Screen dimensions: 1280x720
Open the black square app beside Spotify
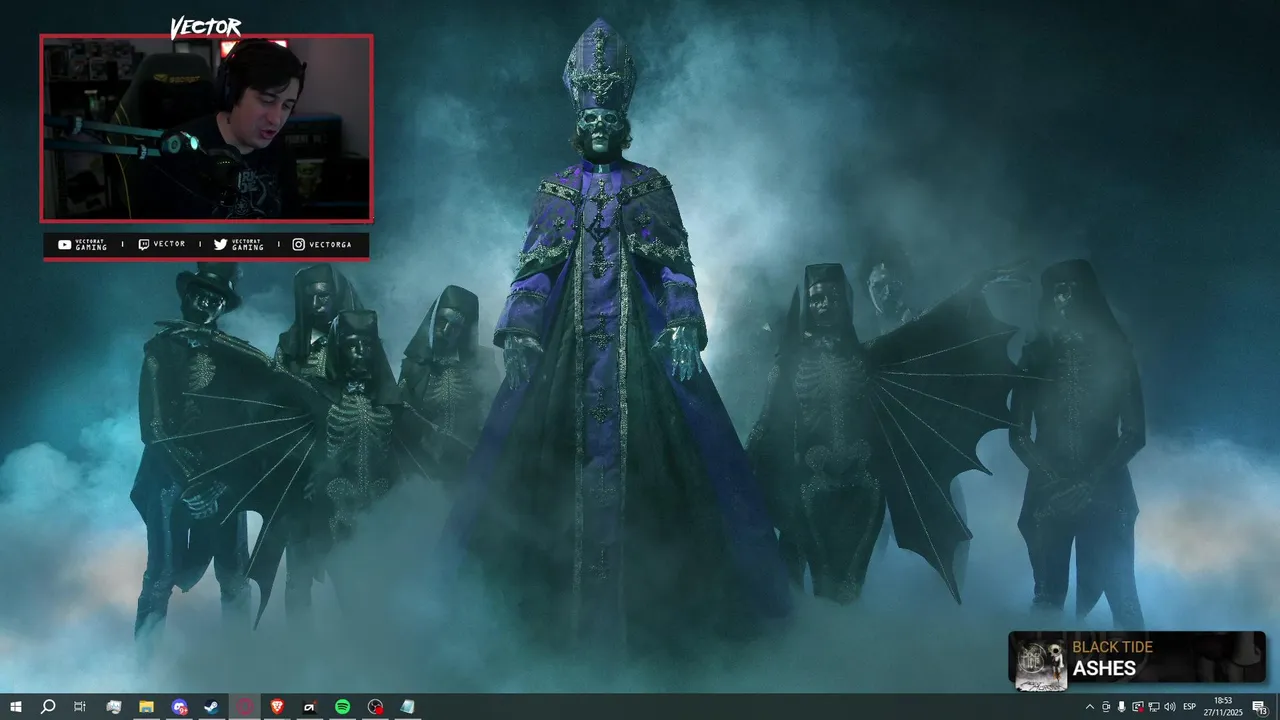coord(310,707)
